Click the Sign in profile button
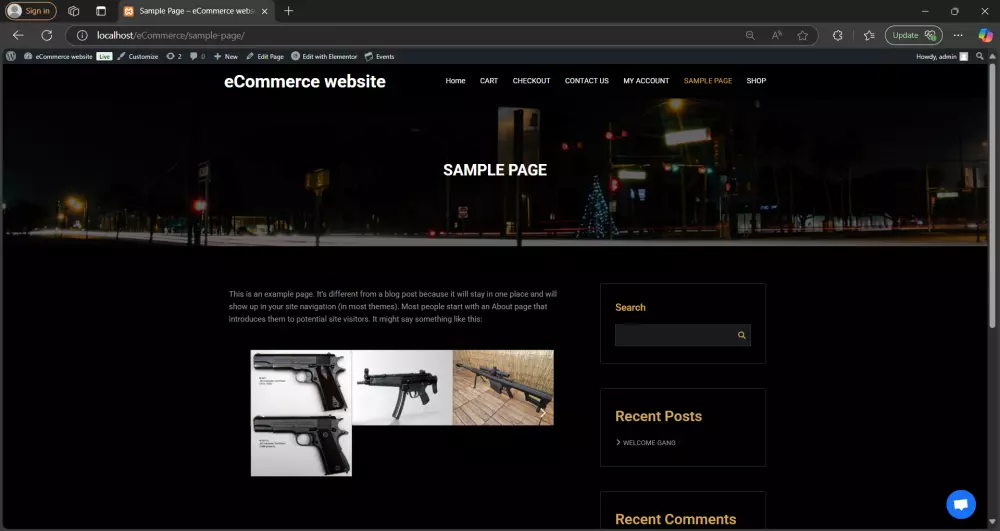 pos(31,11)
